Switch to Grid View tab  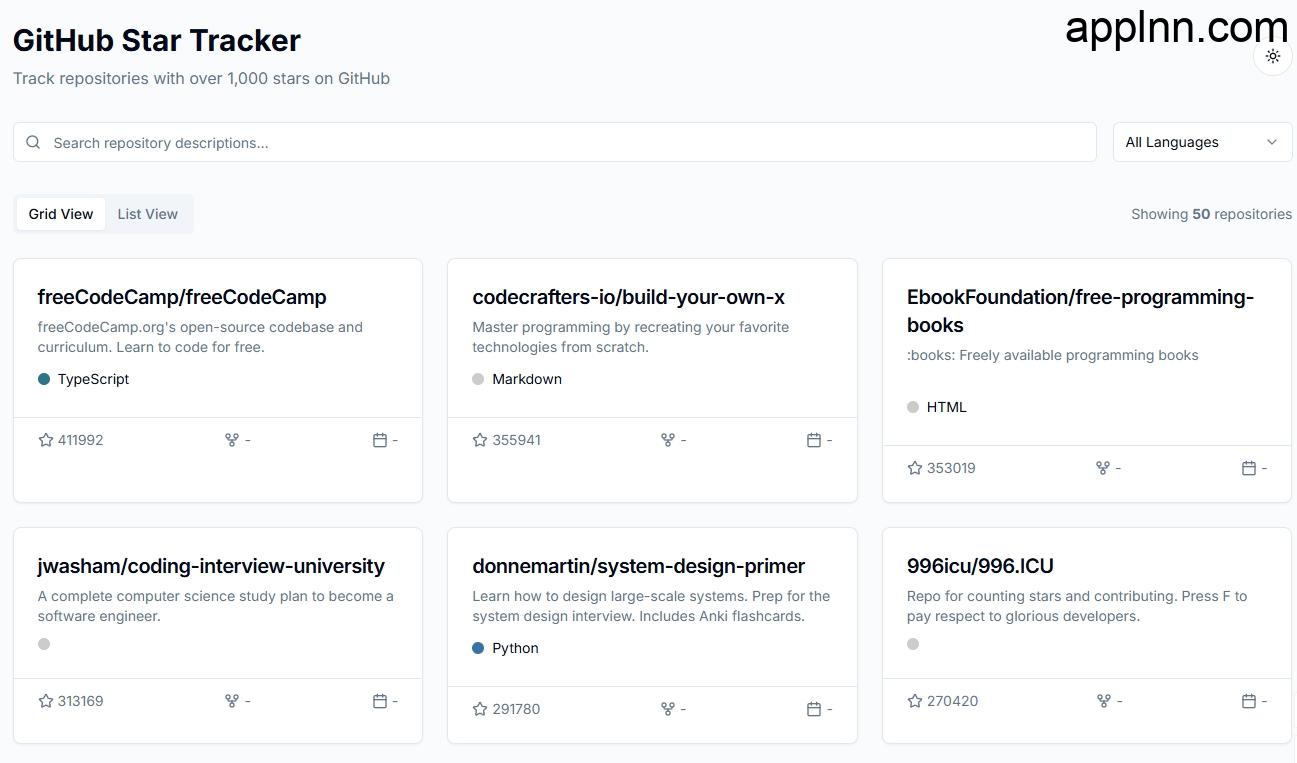tap(61, 214)
